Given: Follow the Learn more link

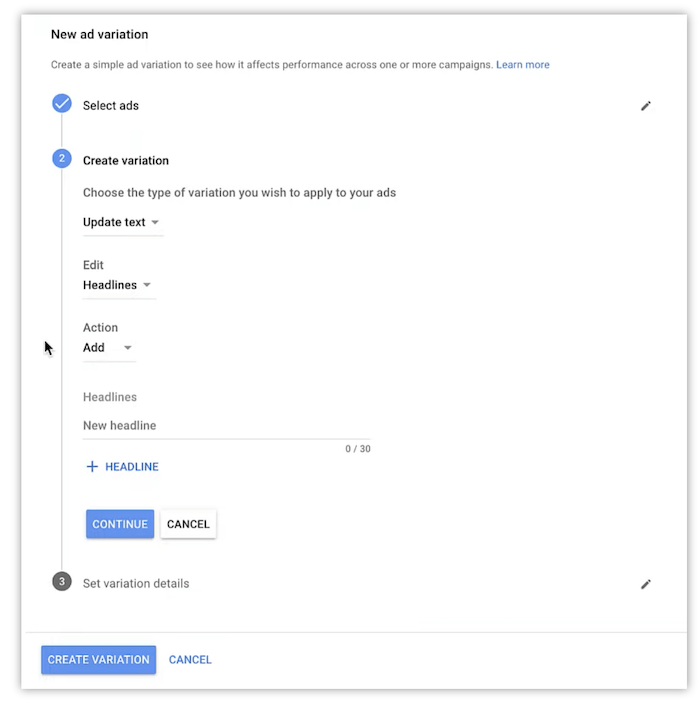Looking at the screenshot, I should click(522, 65).
